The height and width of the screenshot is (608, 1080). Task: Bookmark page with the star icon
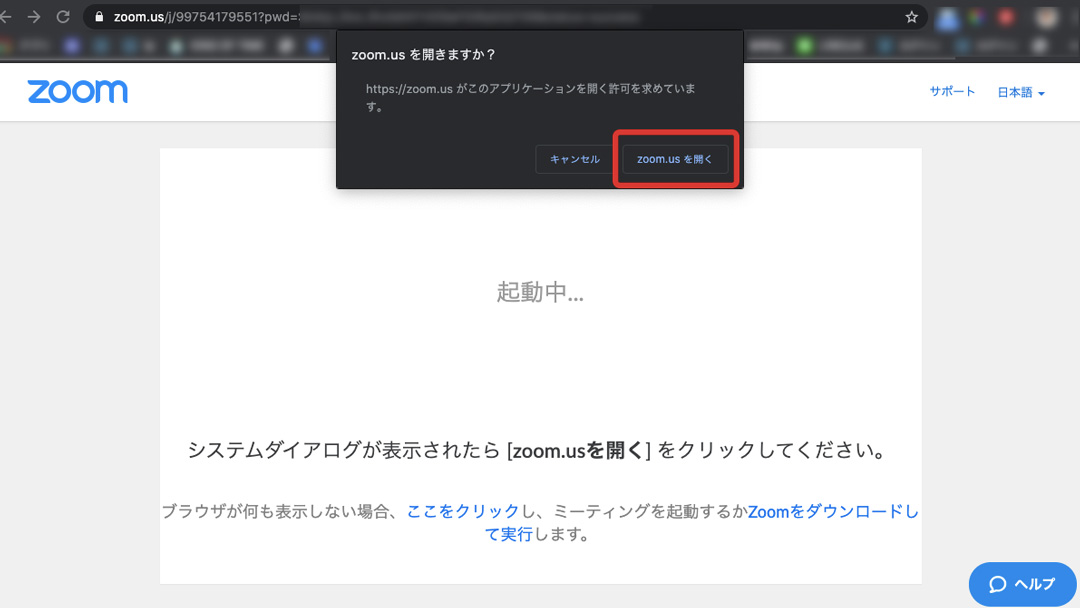pyautogui.click(x=911, y=17)
